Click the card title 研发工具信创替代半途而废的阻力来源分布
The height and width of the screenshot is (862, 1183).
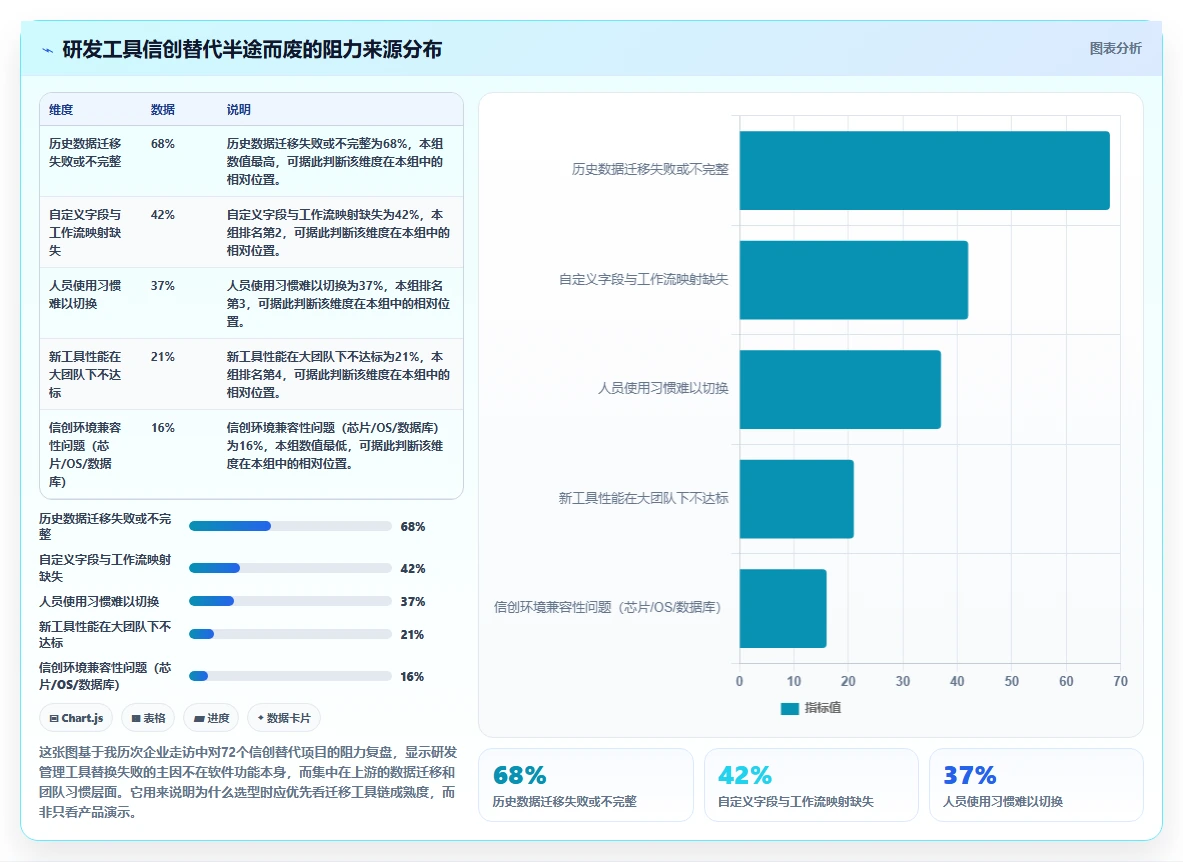252,50
